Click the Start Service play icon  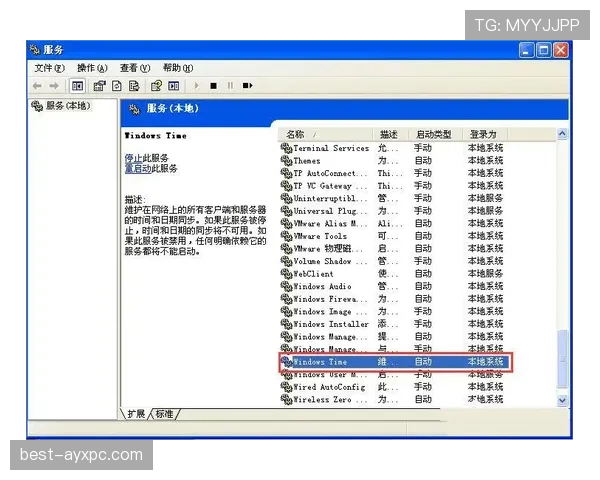click(196, 86)
